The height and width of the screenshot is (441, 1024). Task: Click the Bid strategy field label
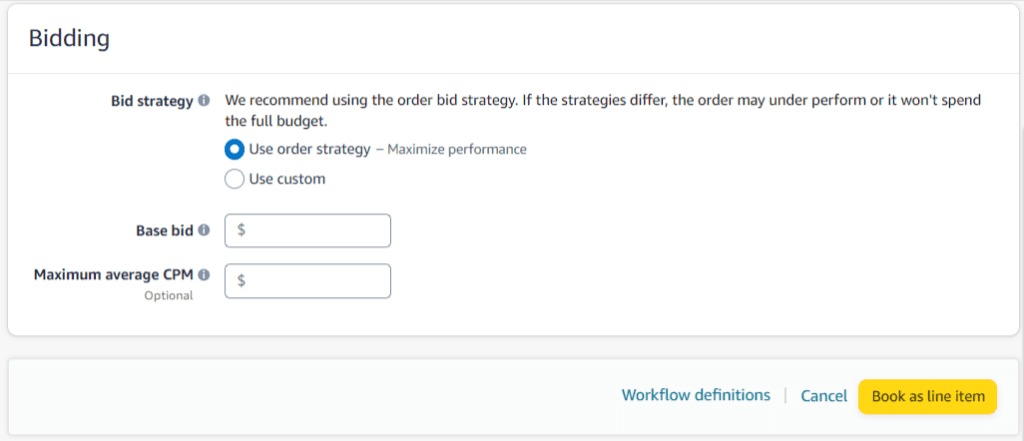pyautogui.click(x=151, y=101)
